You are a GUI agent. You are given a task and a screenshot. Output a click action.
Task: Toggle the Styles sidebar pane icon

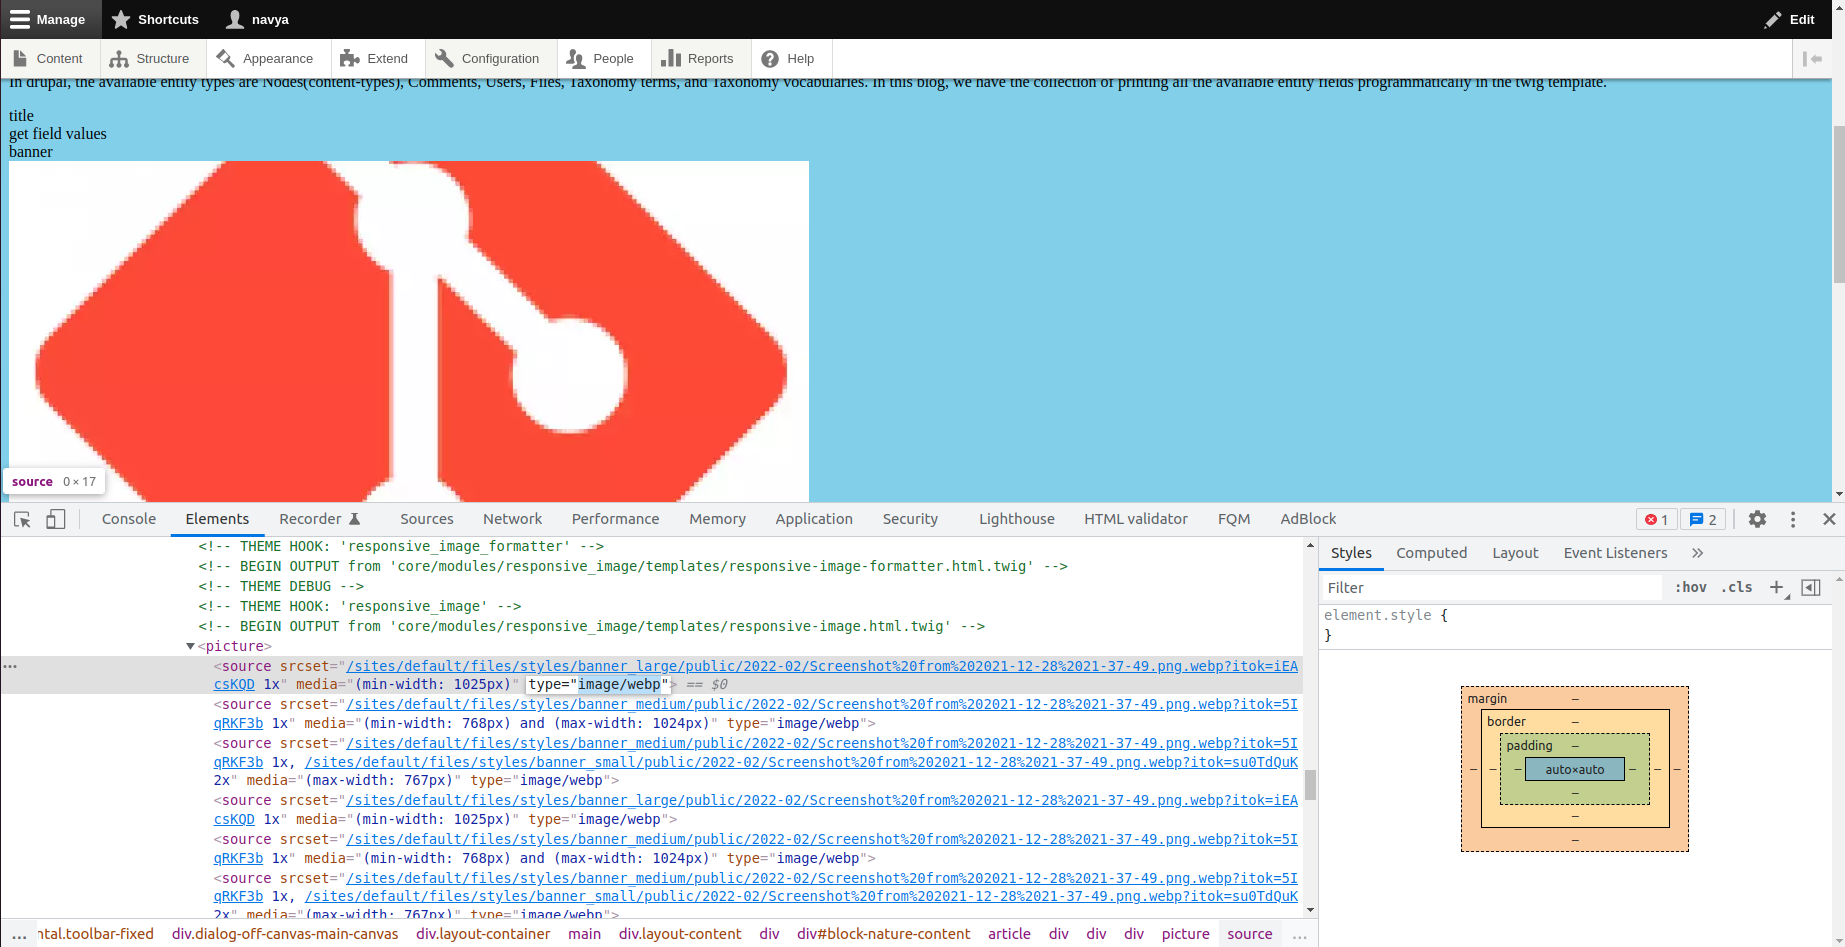click(x=1810, y=587)
